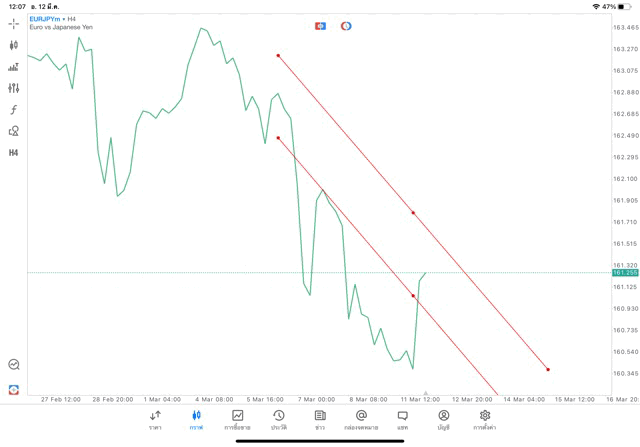640x447 pixels.
Task: Click the current price label 161.255
Action: coord(625,272)
